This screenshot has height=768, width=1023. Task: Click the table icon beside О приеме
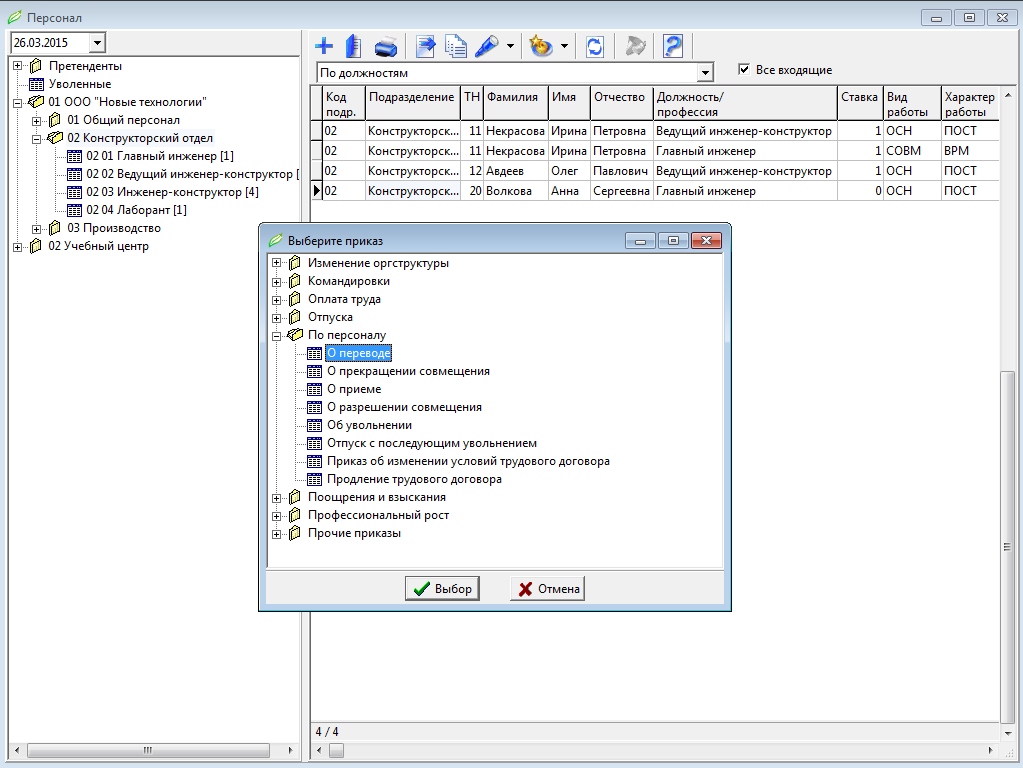pos(314,390)
